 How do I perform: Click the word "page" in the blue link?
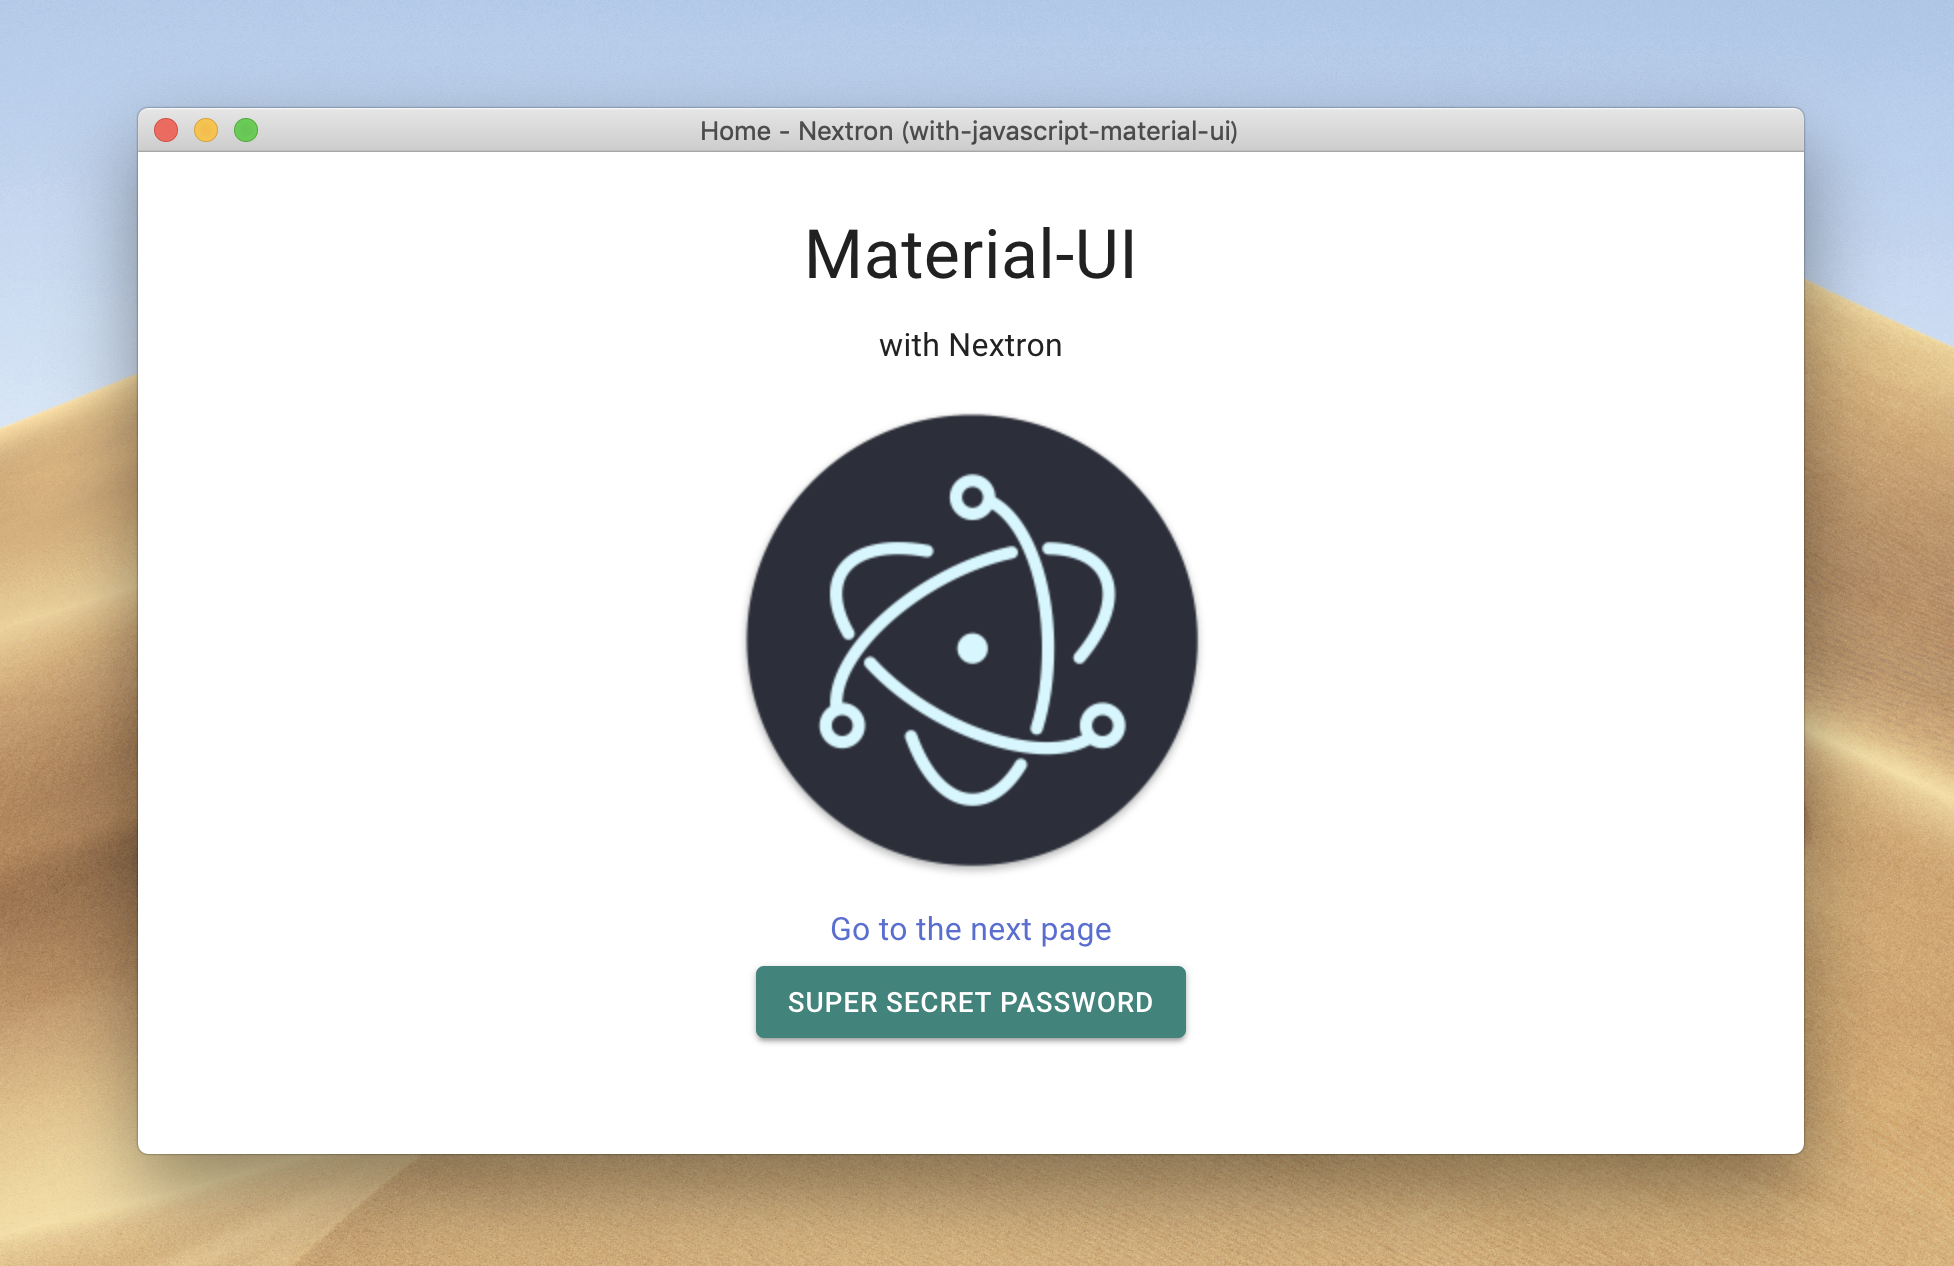click(x=1075, y=931)
